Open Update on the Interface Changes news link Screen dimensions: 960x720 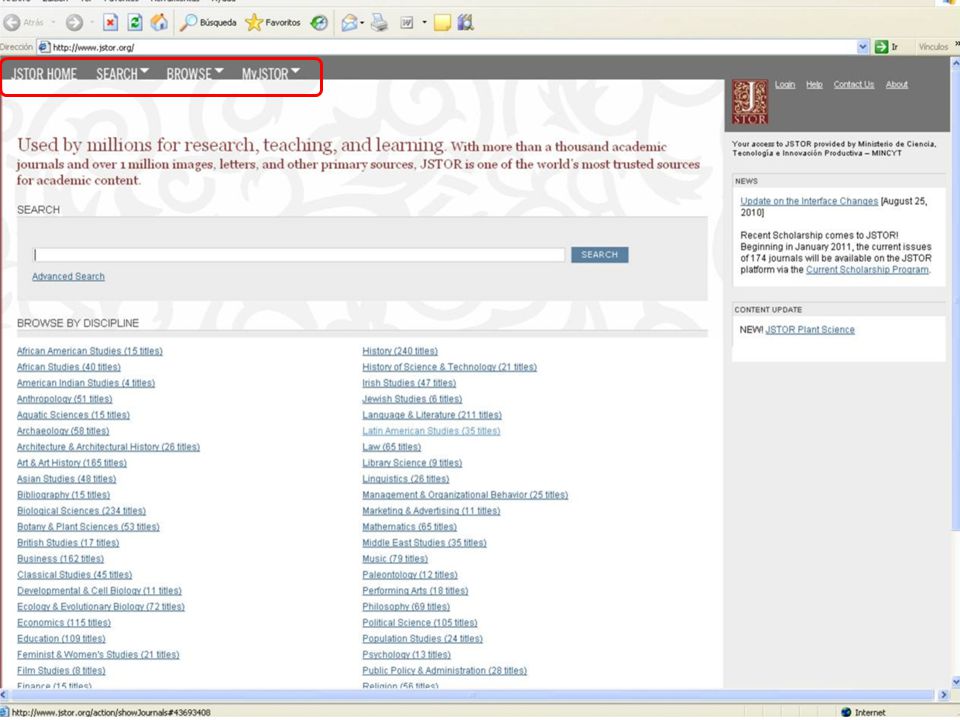coord(809,201)
